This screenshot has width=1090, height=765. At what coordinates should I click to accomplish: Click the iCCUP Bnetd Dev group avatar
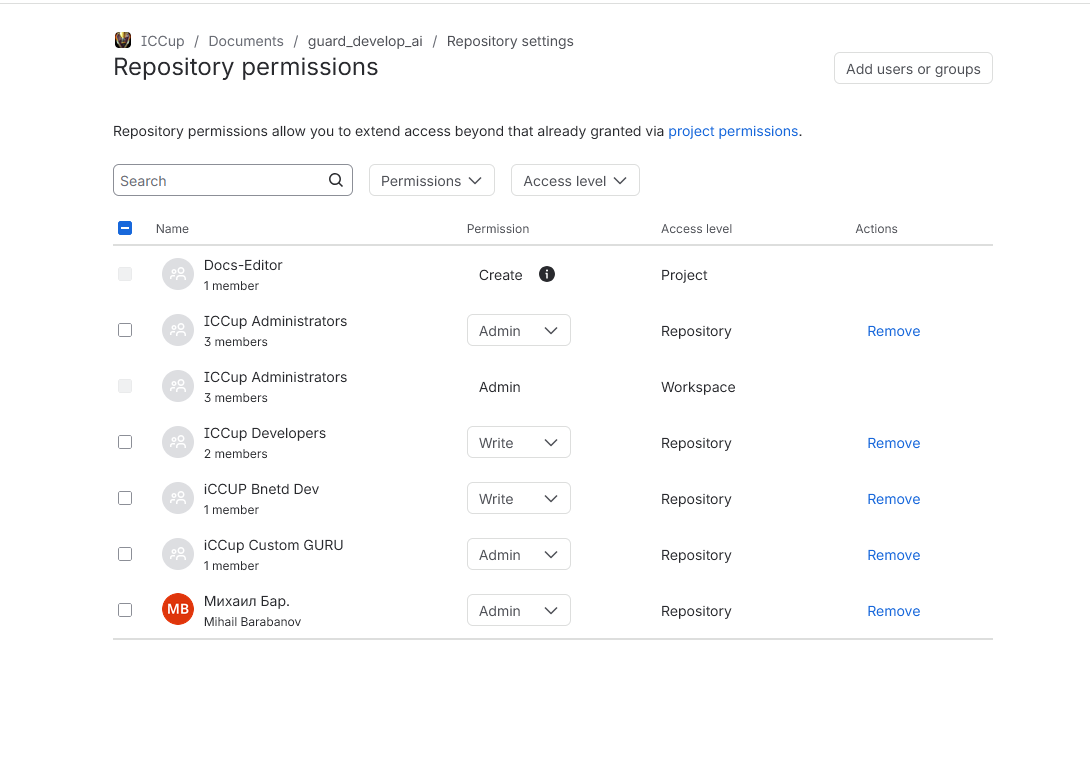tap(178, 498)
